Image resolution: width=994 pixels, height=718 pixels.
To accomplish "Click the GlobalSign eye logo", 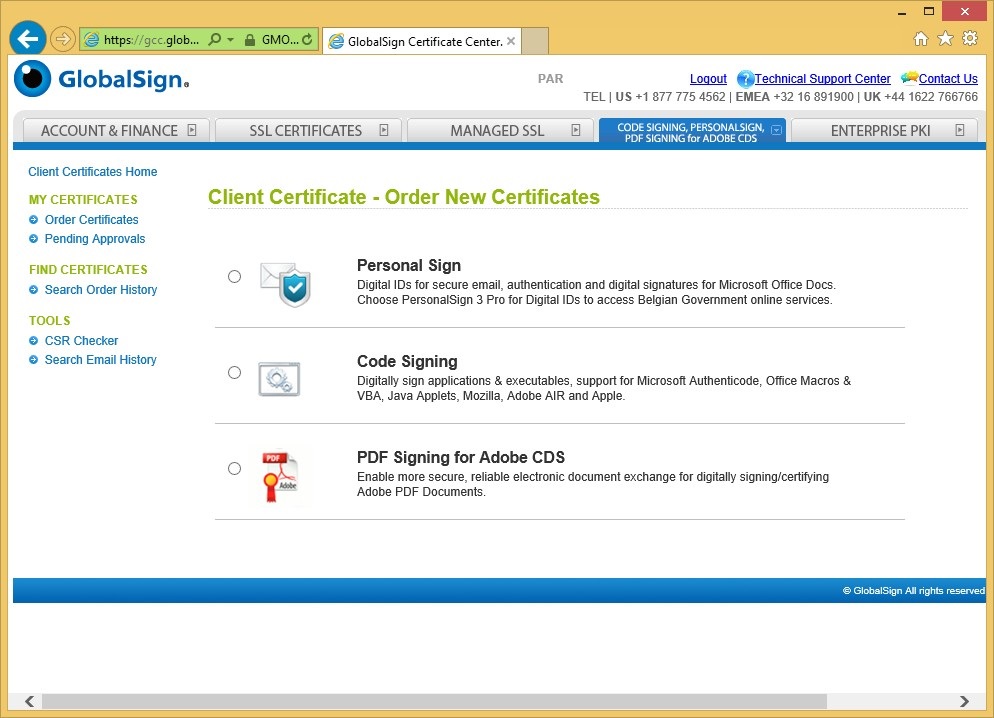I will 32,79.
